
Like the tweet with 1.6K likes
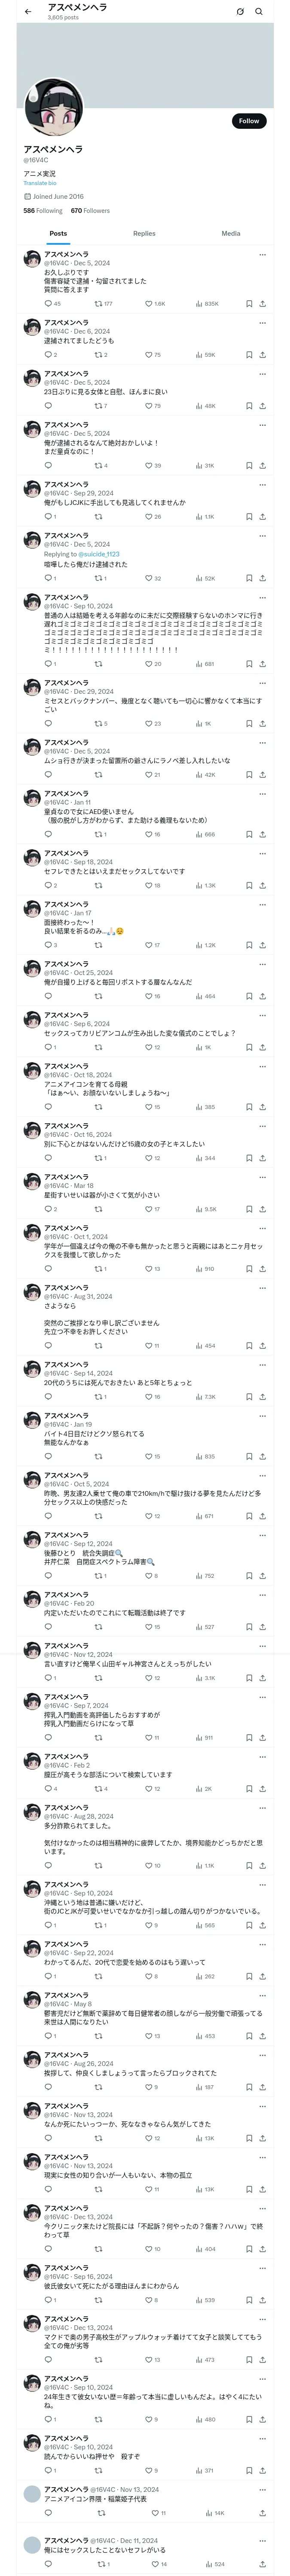coord(155,303)
